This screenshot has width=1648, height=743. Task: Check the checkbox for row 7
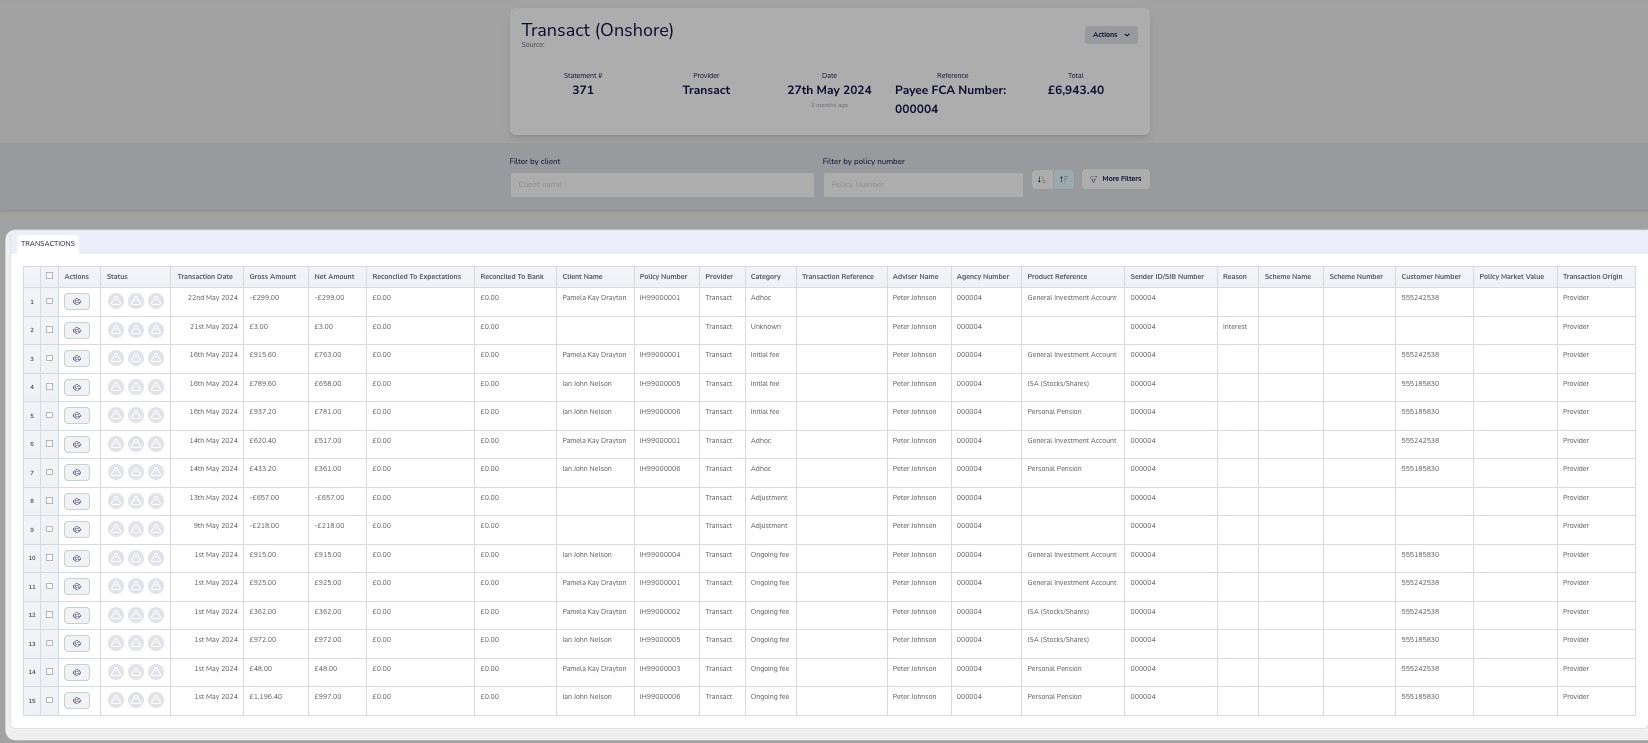tap(49, 472)
